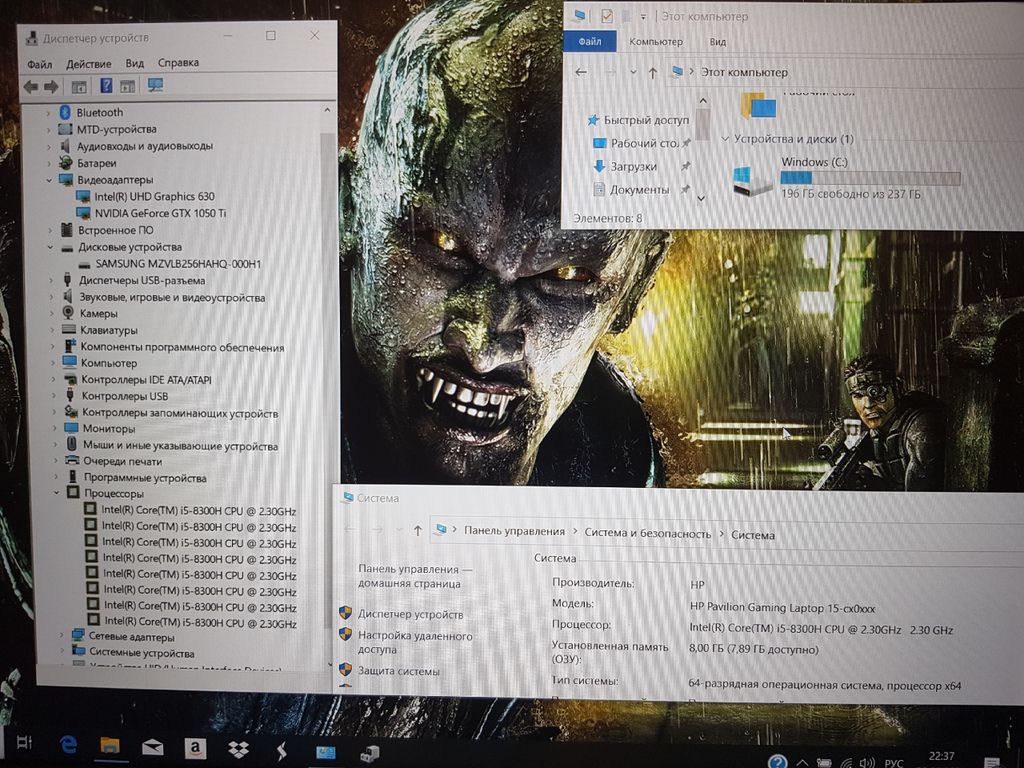1024x768 pixels.
Task: Scan for hardware changes using the monitor icon
Action: [155, 85]
